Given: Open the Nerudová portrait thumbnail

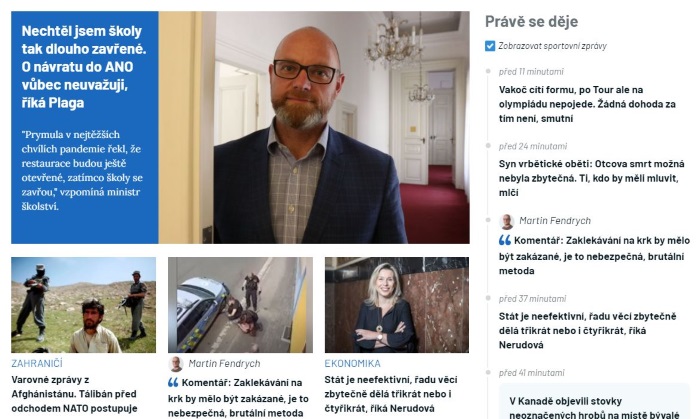Looking at the screenshot, I should pyautogui.click(x=397, y=305).
